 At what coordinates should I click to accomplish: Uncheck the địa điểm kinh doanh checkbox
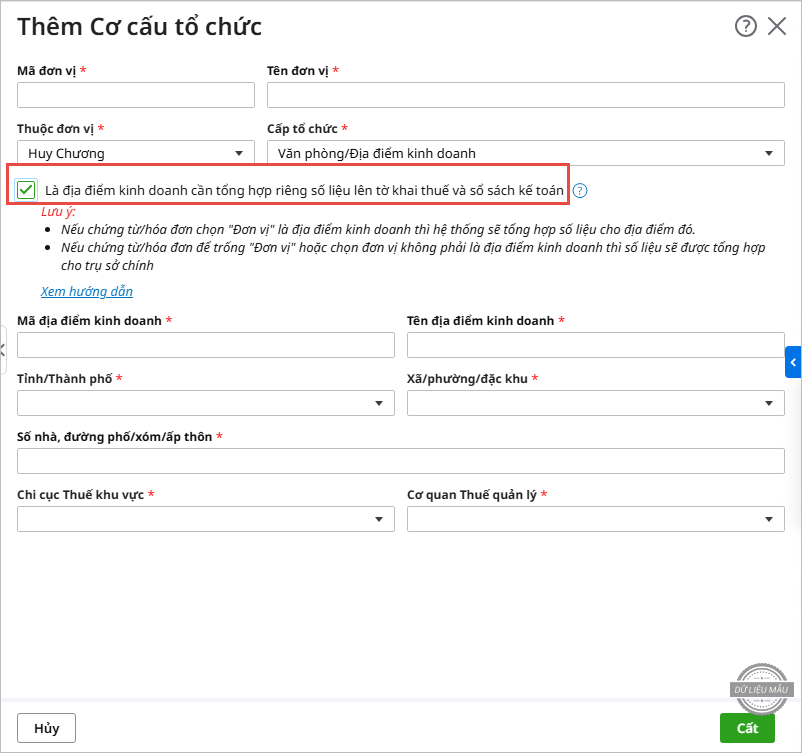tap(27, 189)
